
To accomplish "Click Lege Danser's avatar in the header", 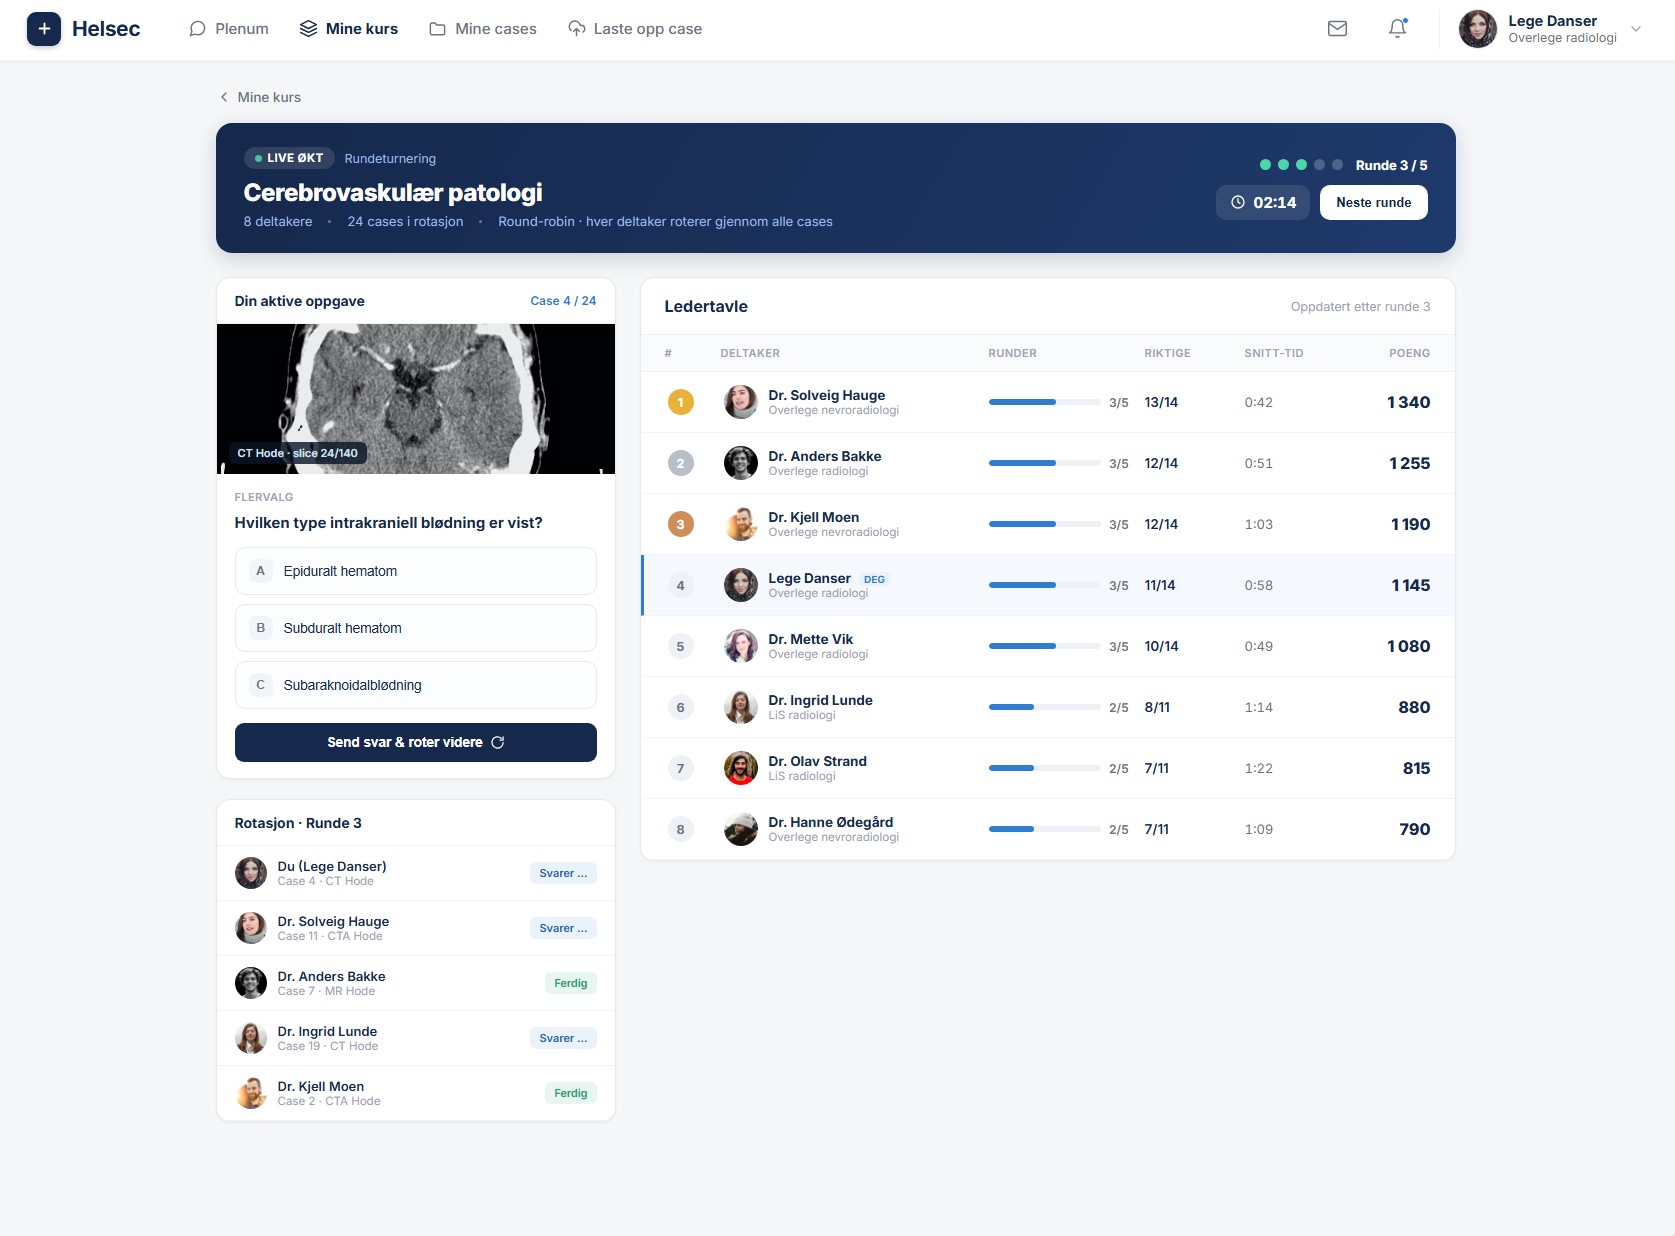I will tap(1478, 29).
